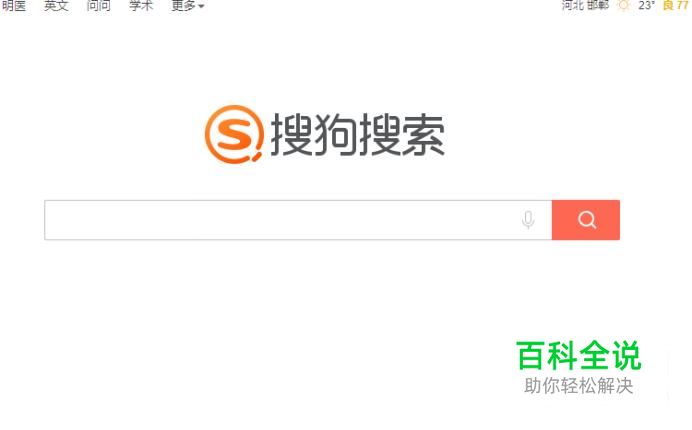Click the 77 air quality index number
This screenshot has width=692, height=430.
[x=682, y=5]
